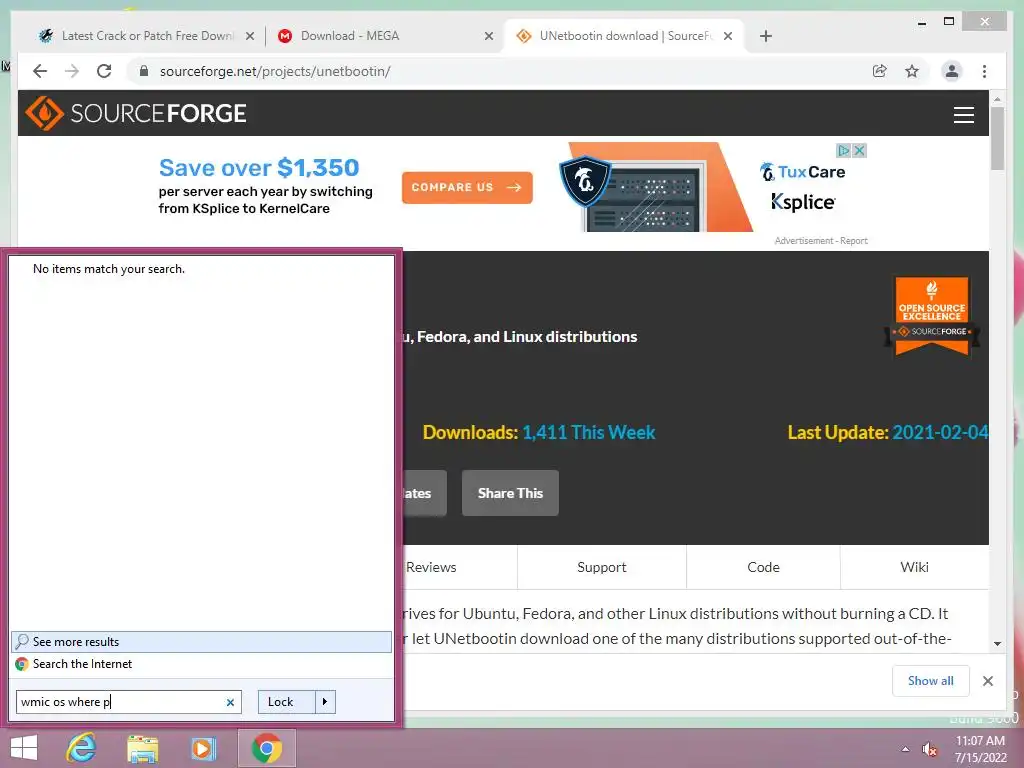Click the TuxCare Ksplice ad logo
Screen dimensions: 1024x768
[803, 187]
